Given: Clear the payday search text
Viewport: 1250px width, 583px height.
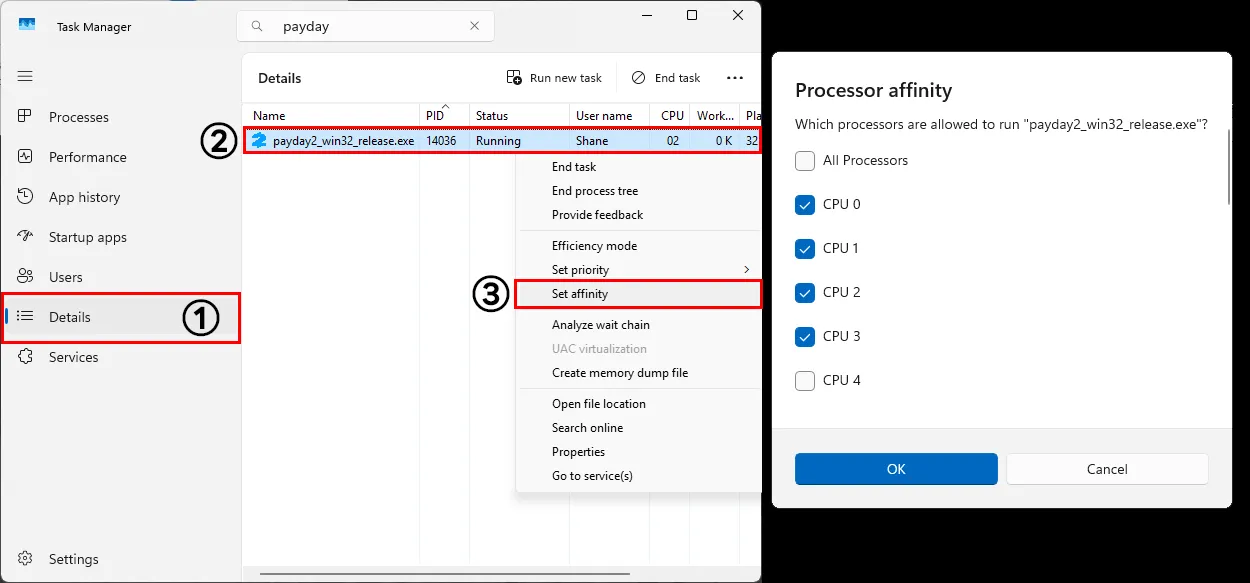Looking at the screenshot, I should (x=475, y=27).
